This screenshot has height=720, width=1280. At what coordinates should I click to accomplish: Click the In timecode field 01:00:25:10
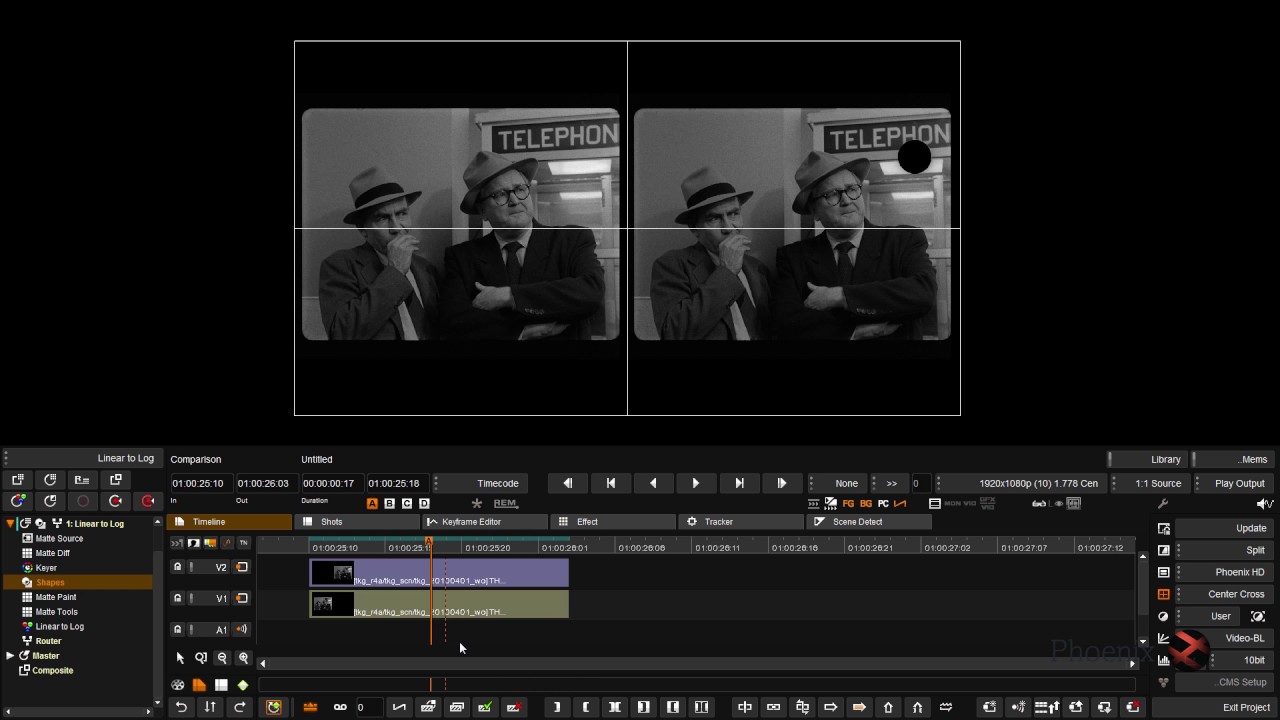[x=201, y=483]
